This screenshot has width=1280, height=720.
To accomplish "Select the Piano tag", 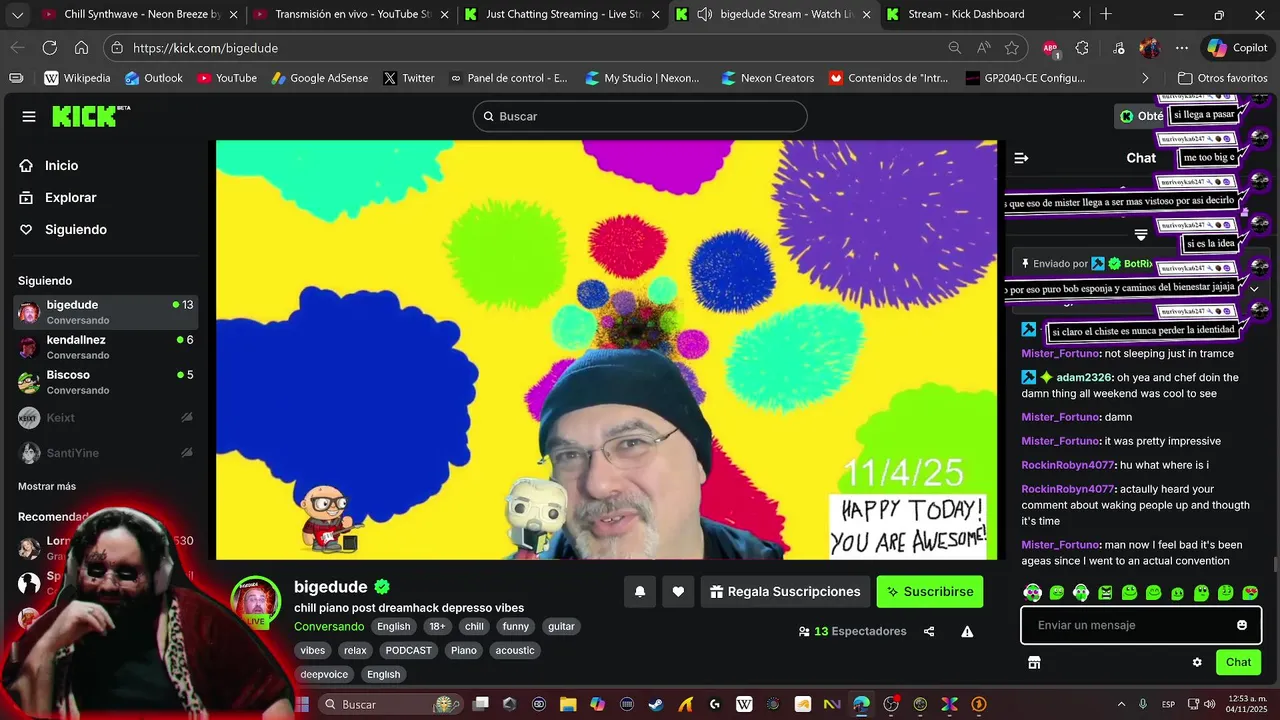I will [464, 650].
